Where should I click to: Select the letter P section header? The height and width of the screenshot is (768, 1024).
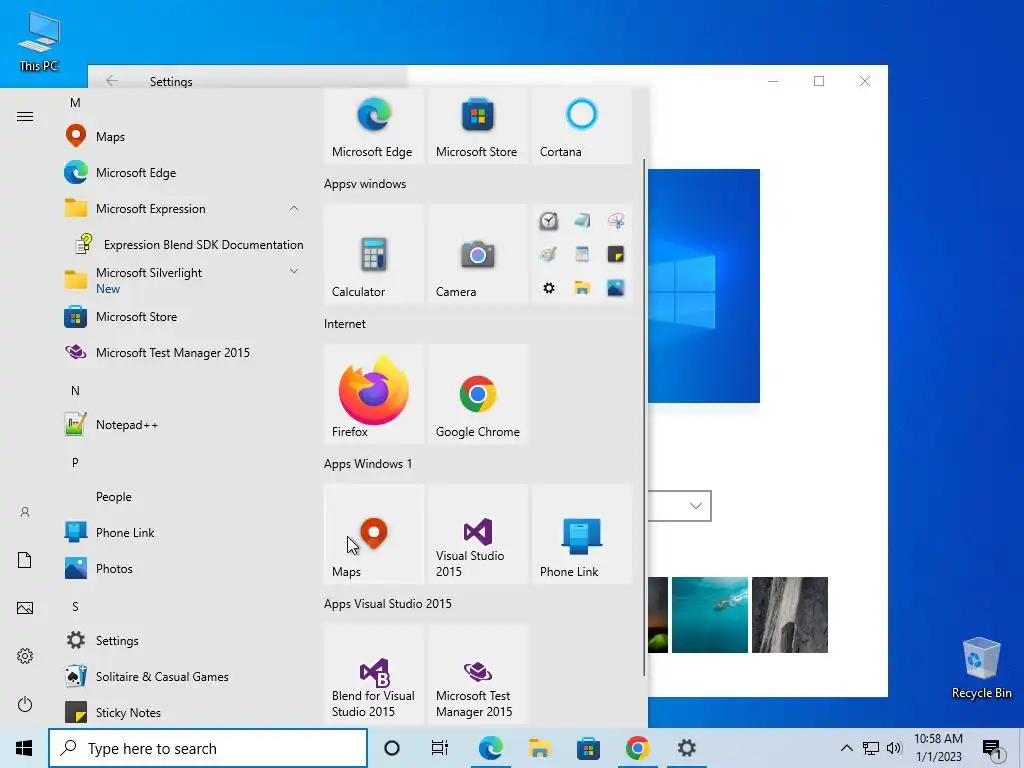click(75, 462)
